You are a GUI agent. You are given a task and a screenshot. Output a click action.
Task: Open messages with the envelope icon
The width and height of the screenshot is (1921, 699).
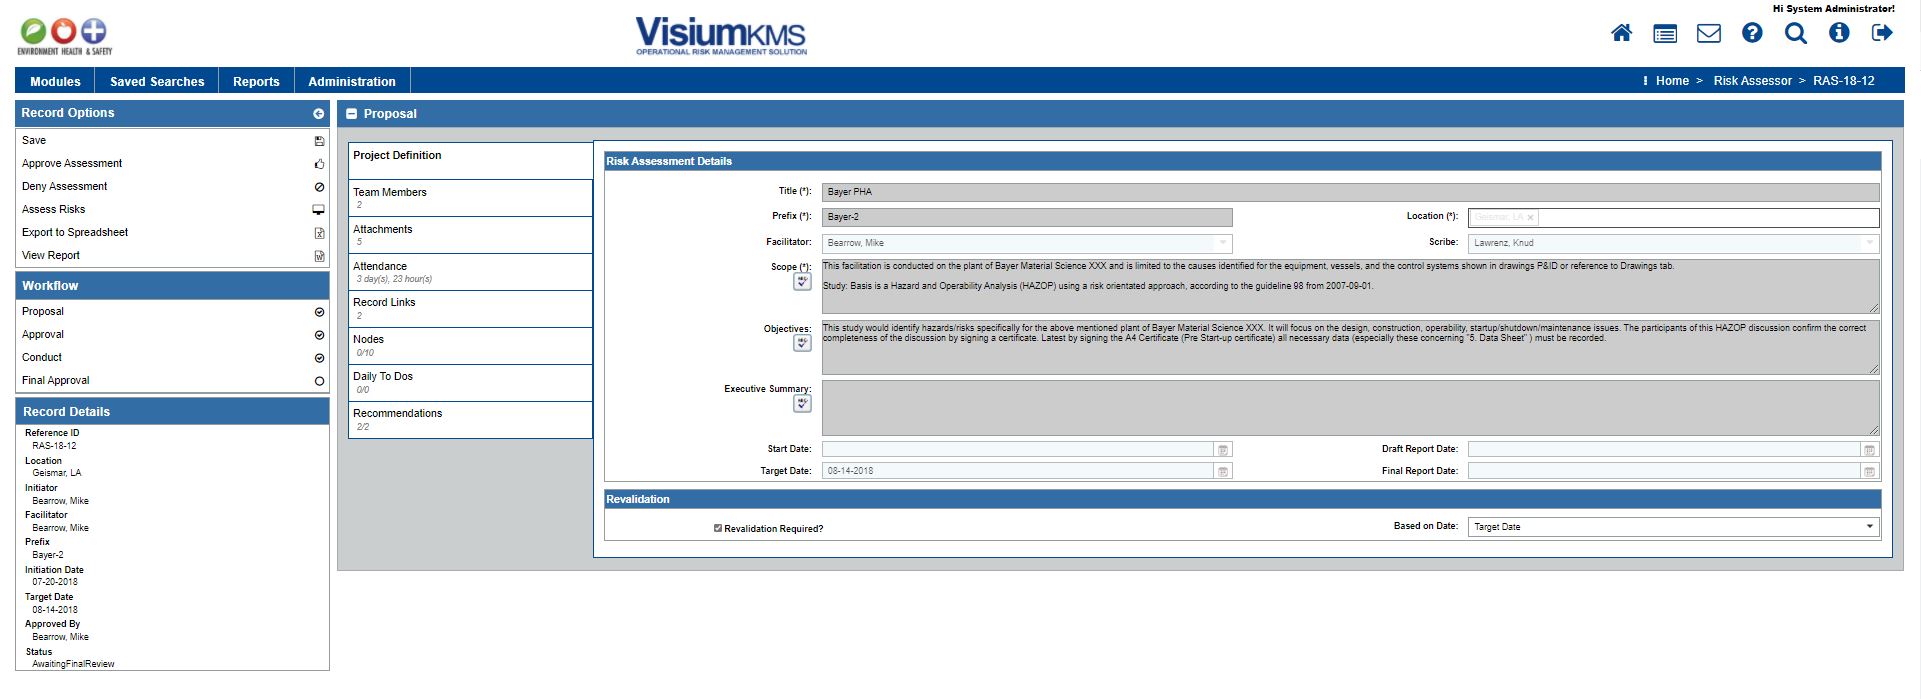1709,34
